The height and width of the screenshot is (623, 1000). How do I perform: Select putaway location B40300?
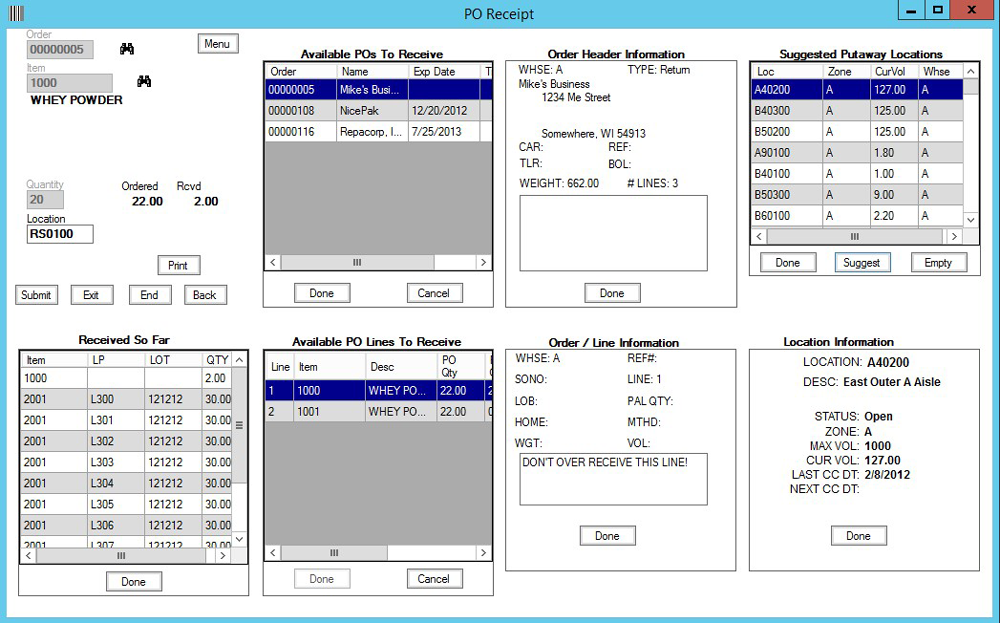click(857, 110)
